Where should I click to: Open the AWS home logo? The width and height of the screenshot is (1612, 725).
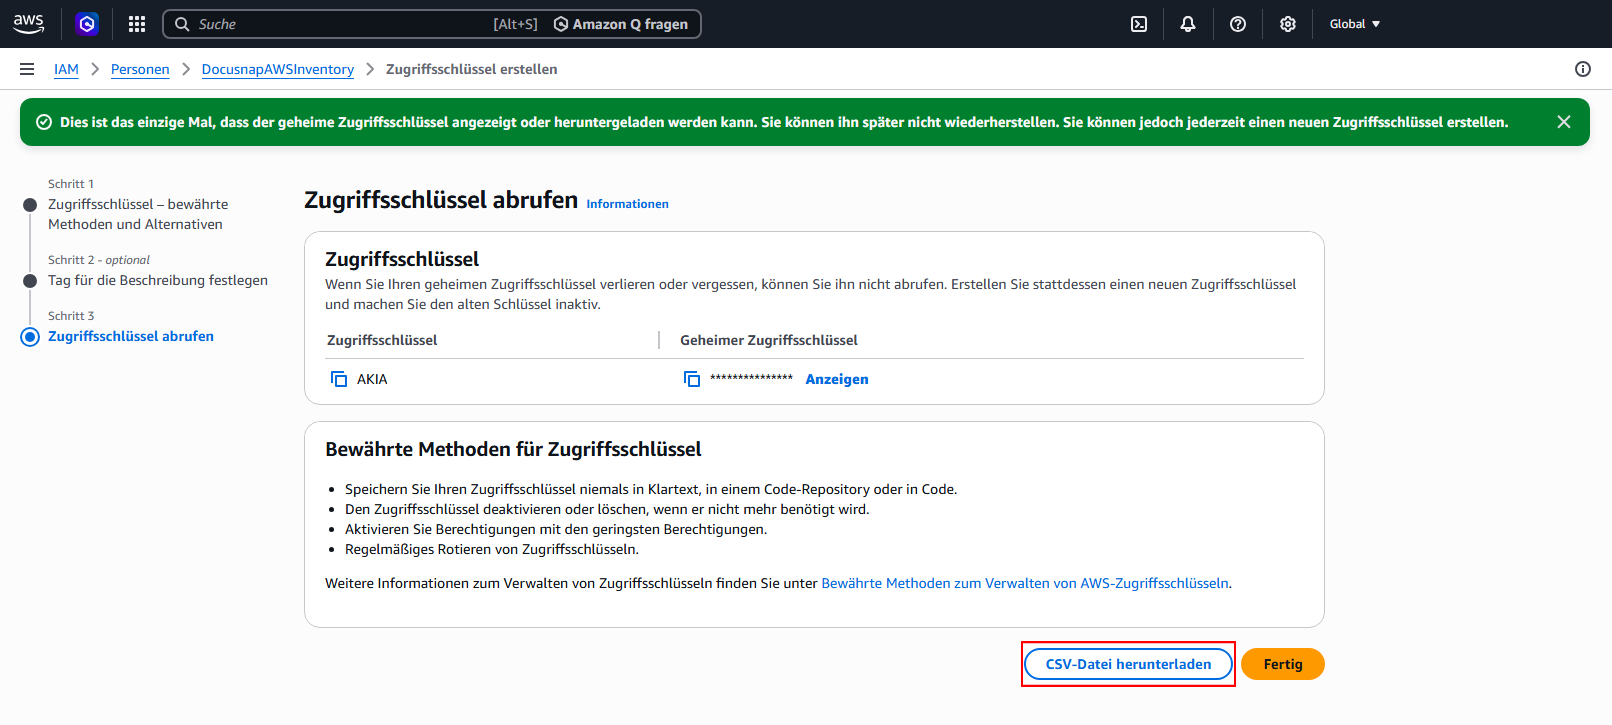coord(29,24)
